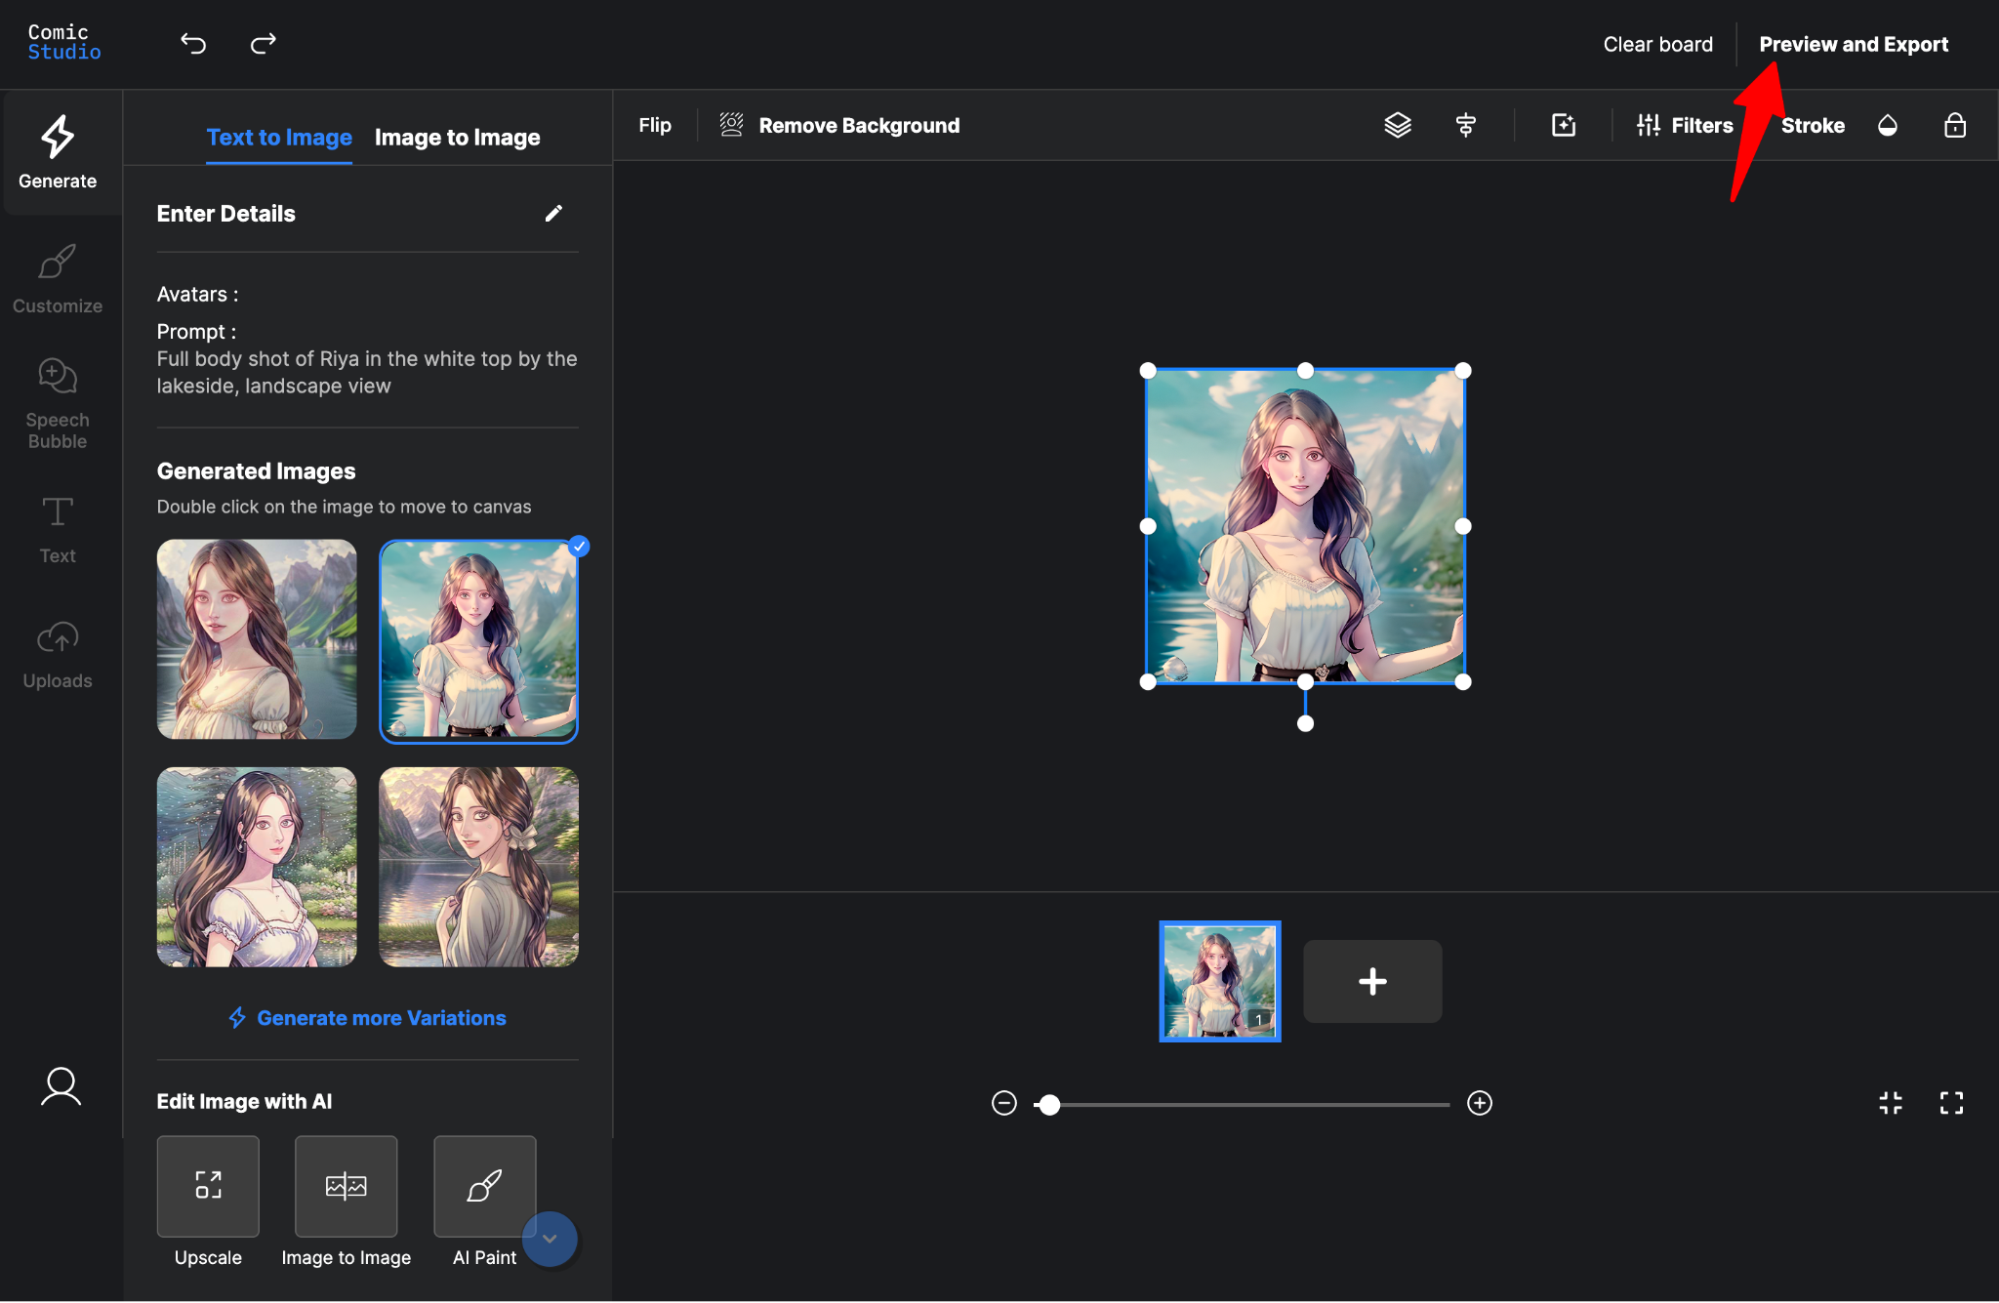Toggle the selected checkmark on second generated image
The height and width of the screenshot is (1303, 1999).
coord(579,546)
